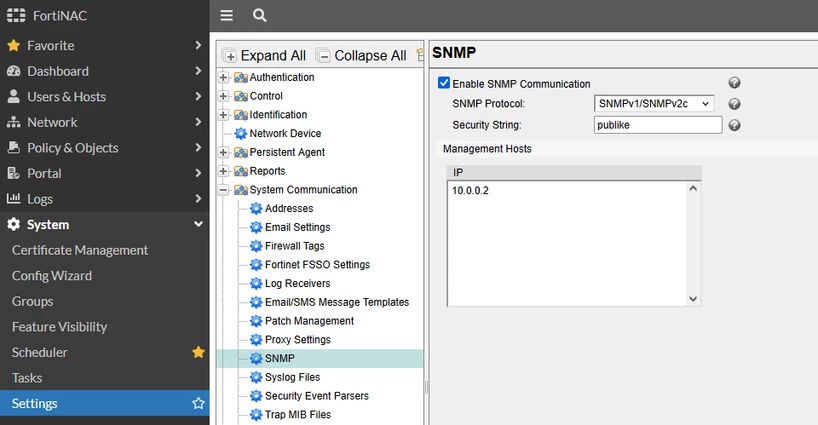Viewport: 818px width, 425px height.
Task: Expand the Identification tree node
Action: coord(223,115)
